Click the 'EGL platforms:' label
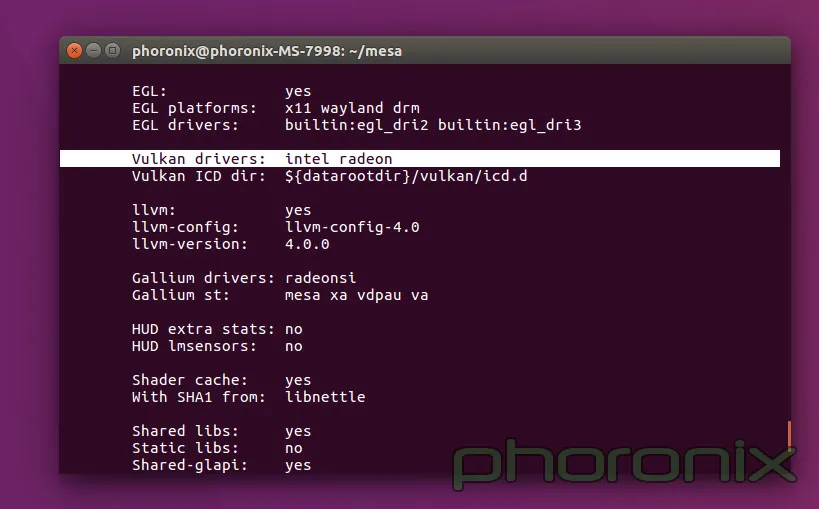Image resolution: width=819 pixels, height=509 pixels. 194,108
